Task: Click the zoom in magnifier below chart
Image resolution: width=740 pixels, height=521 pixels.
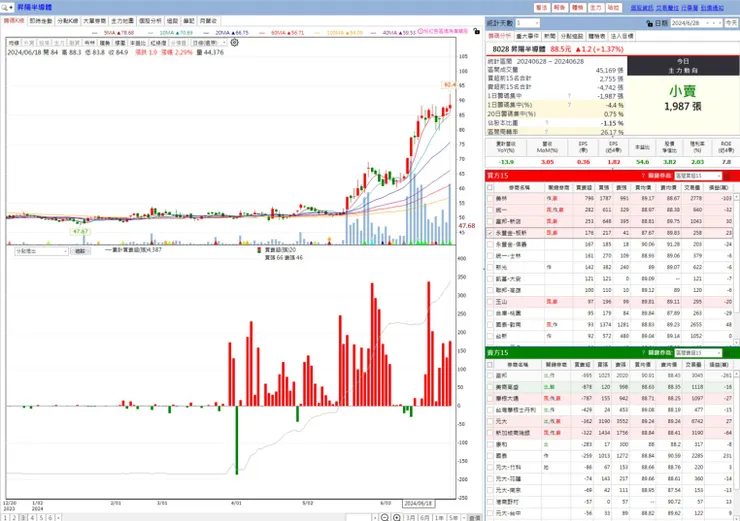Action: click(397, 518)
